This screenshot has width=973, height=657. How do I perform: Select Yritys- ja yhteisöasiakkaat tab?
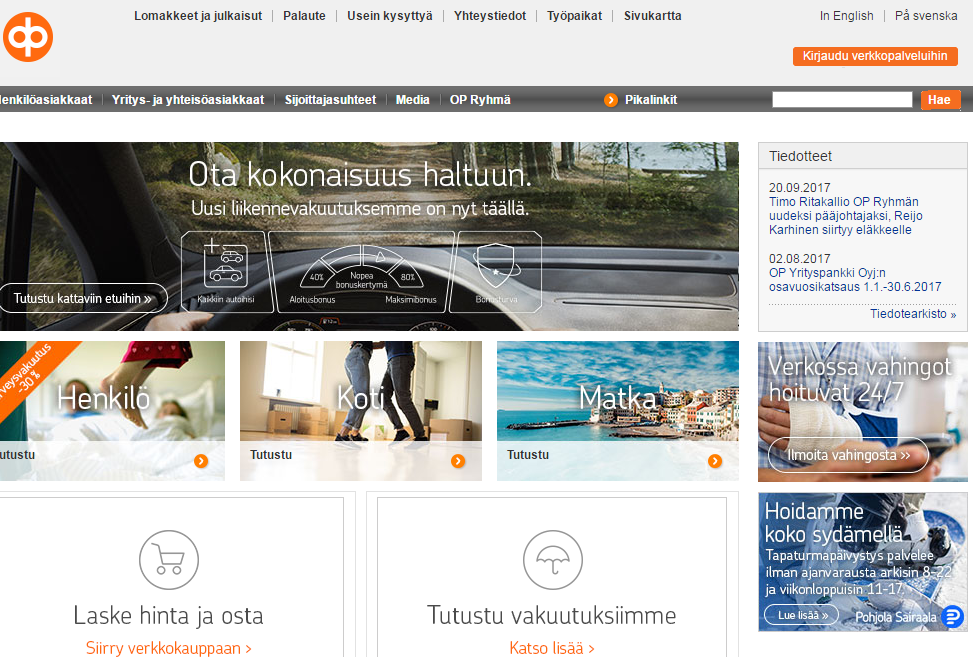pyautogui.click(x=187, y=100)
